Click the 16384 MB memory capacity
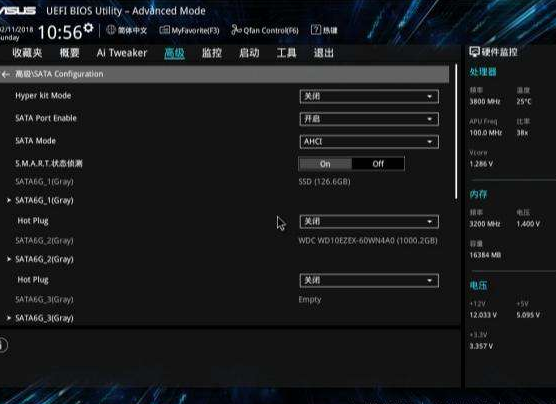Image resolution: width=556 pixels, height=404 pixels. pos(485,255)
